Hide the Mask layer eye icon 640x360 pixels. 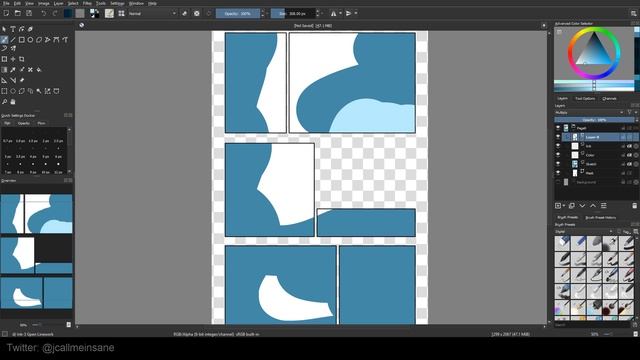pos(558,173)
